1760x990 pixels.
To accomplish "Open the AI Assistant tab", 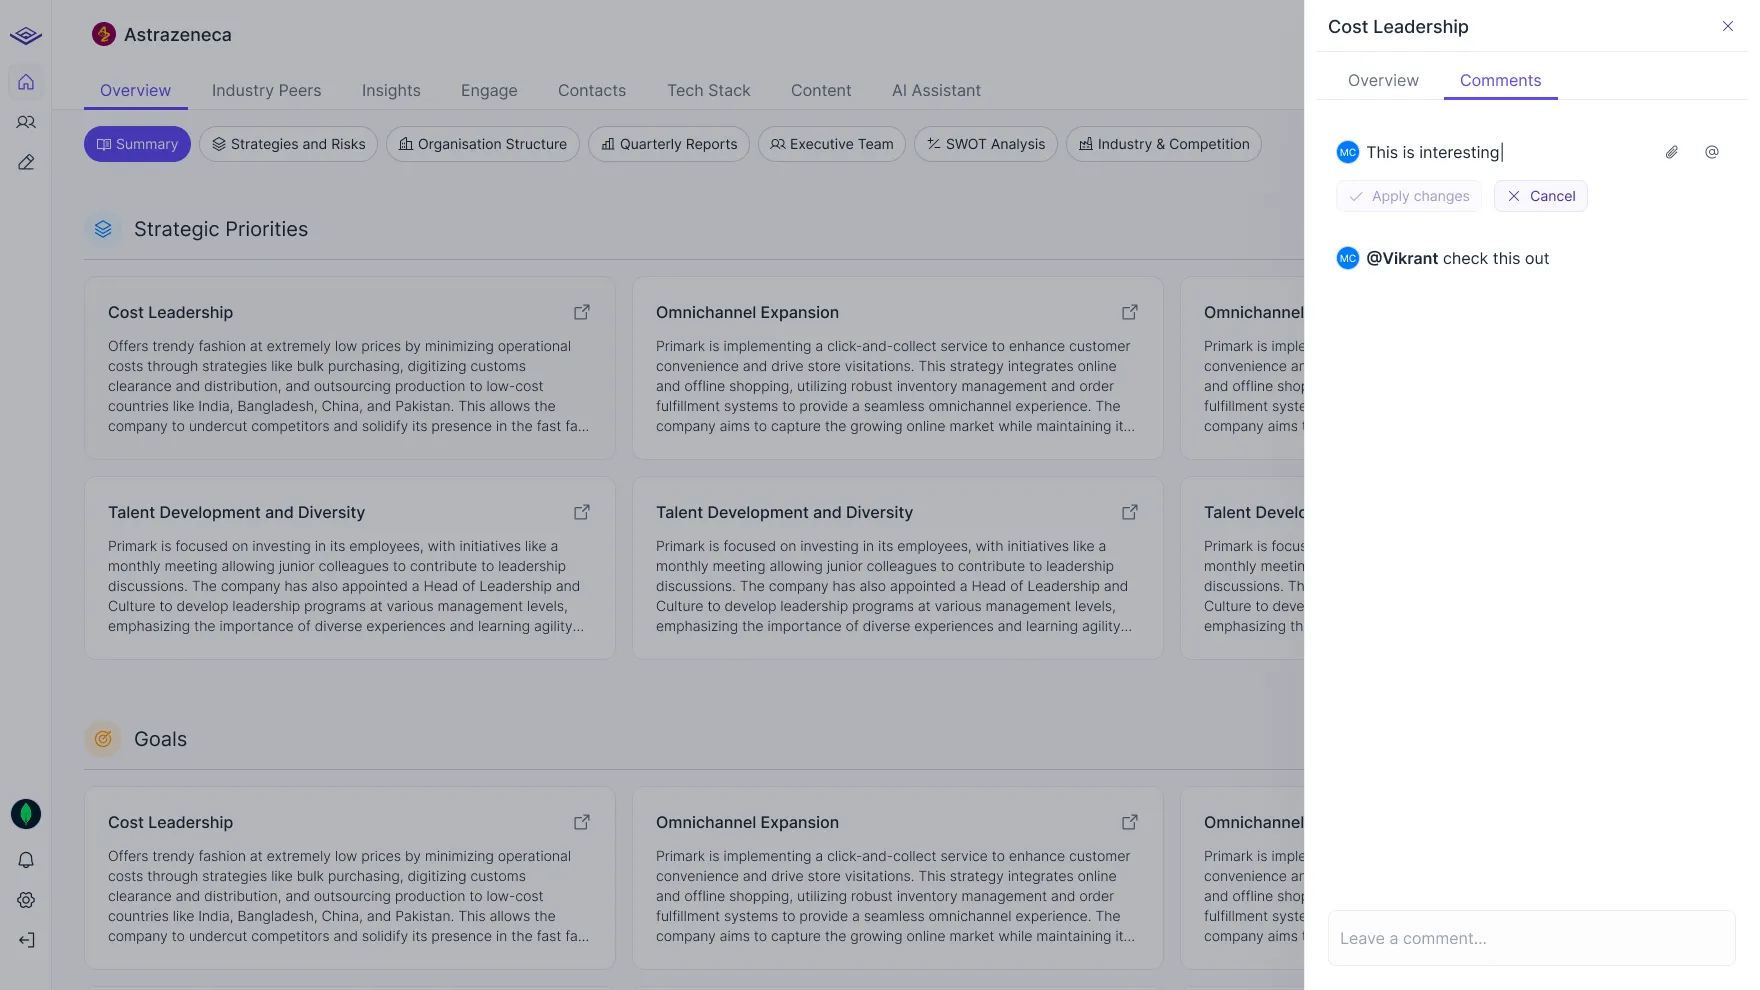I will [936, 90].
